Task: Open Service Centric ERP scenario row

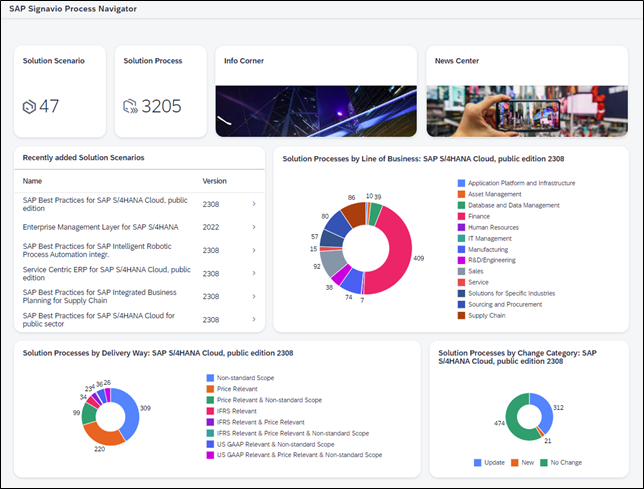Action: click(x=139, y=273)
